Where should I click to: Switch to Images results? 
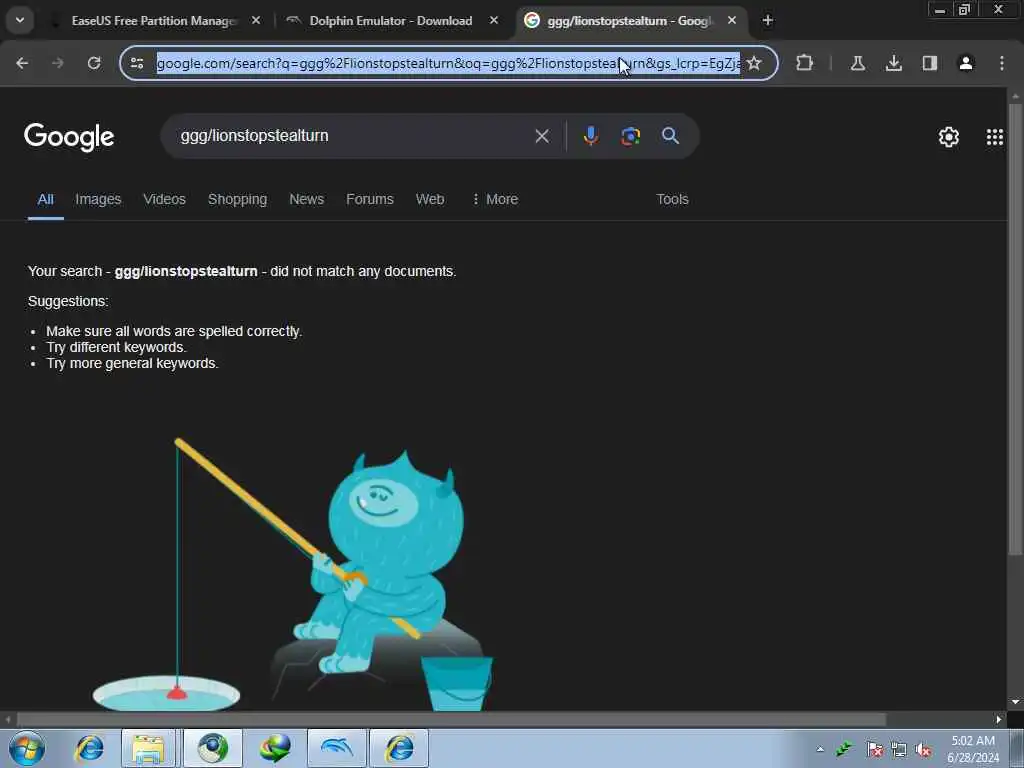(98, 199)
